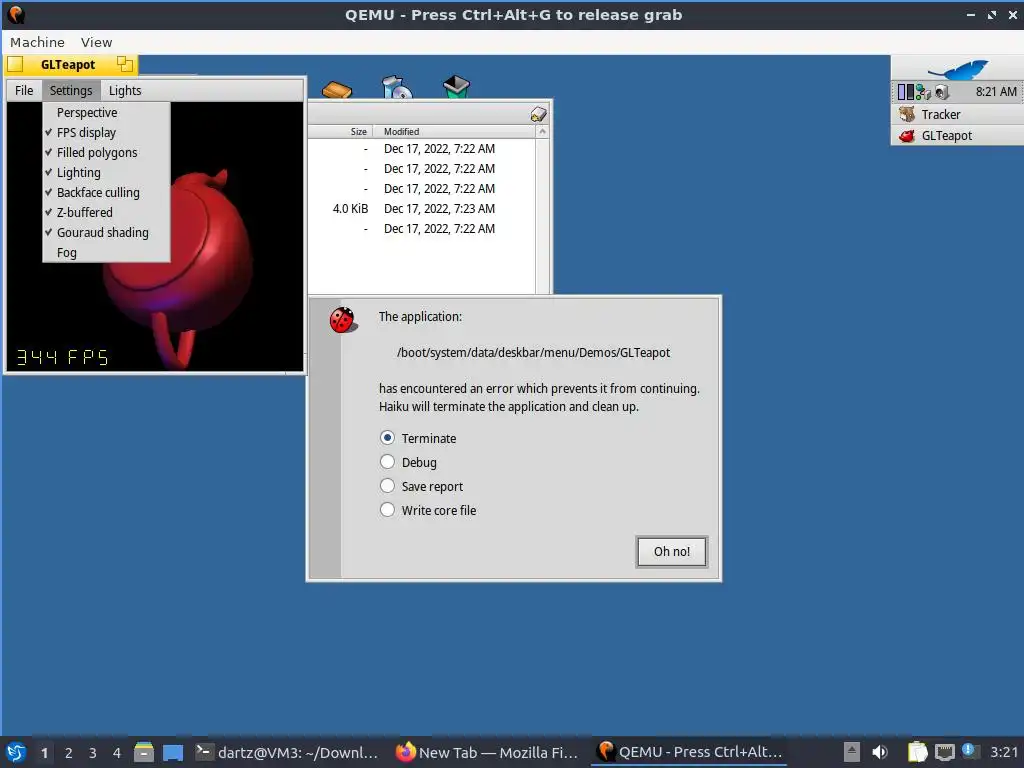This screenshot has height=768, width=1024.
Task: Click the GLTeapot entry in Deskbar
Action: click(957, 136)
